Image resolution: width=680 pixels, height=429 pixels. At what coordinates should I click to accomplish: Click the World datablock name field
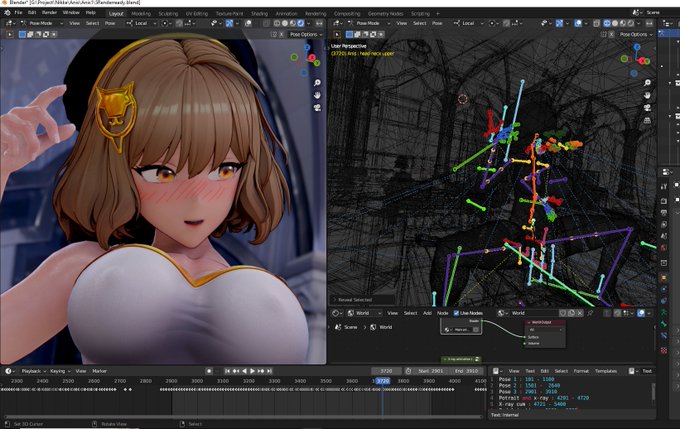pyautogui.click(x=533, y=313)
